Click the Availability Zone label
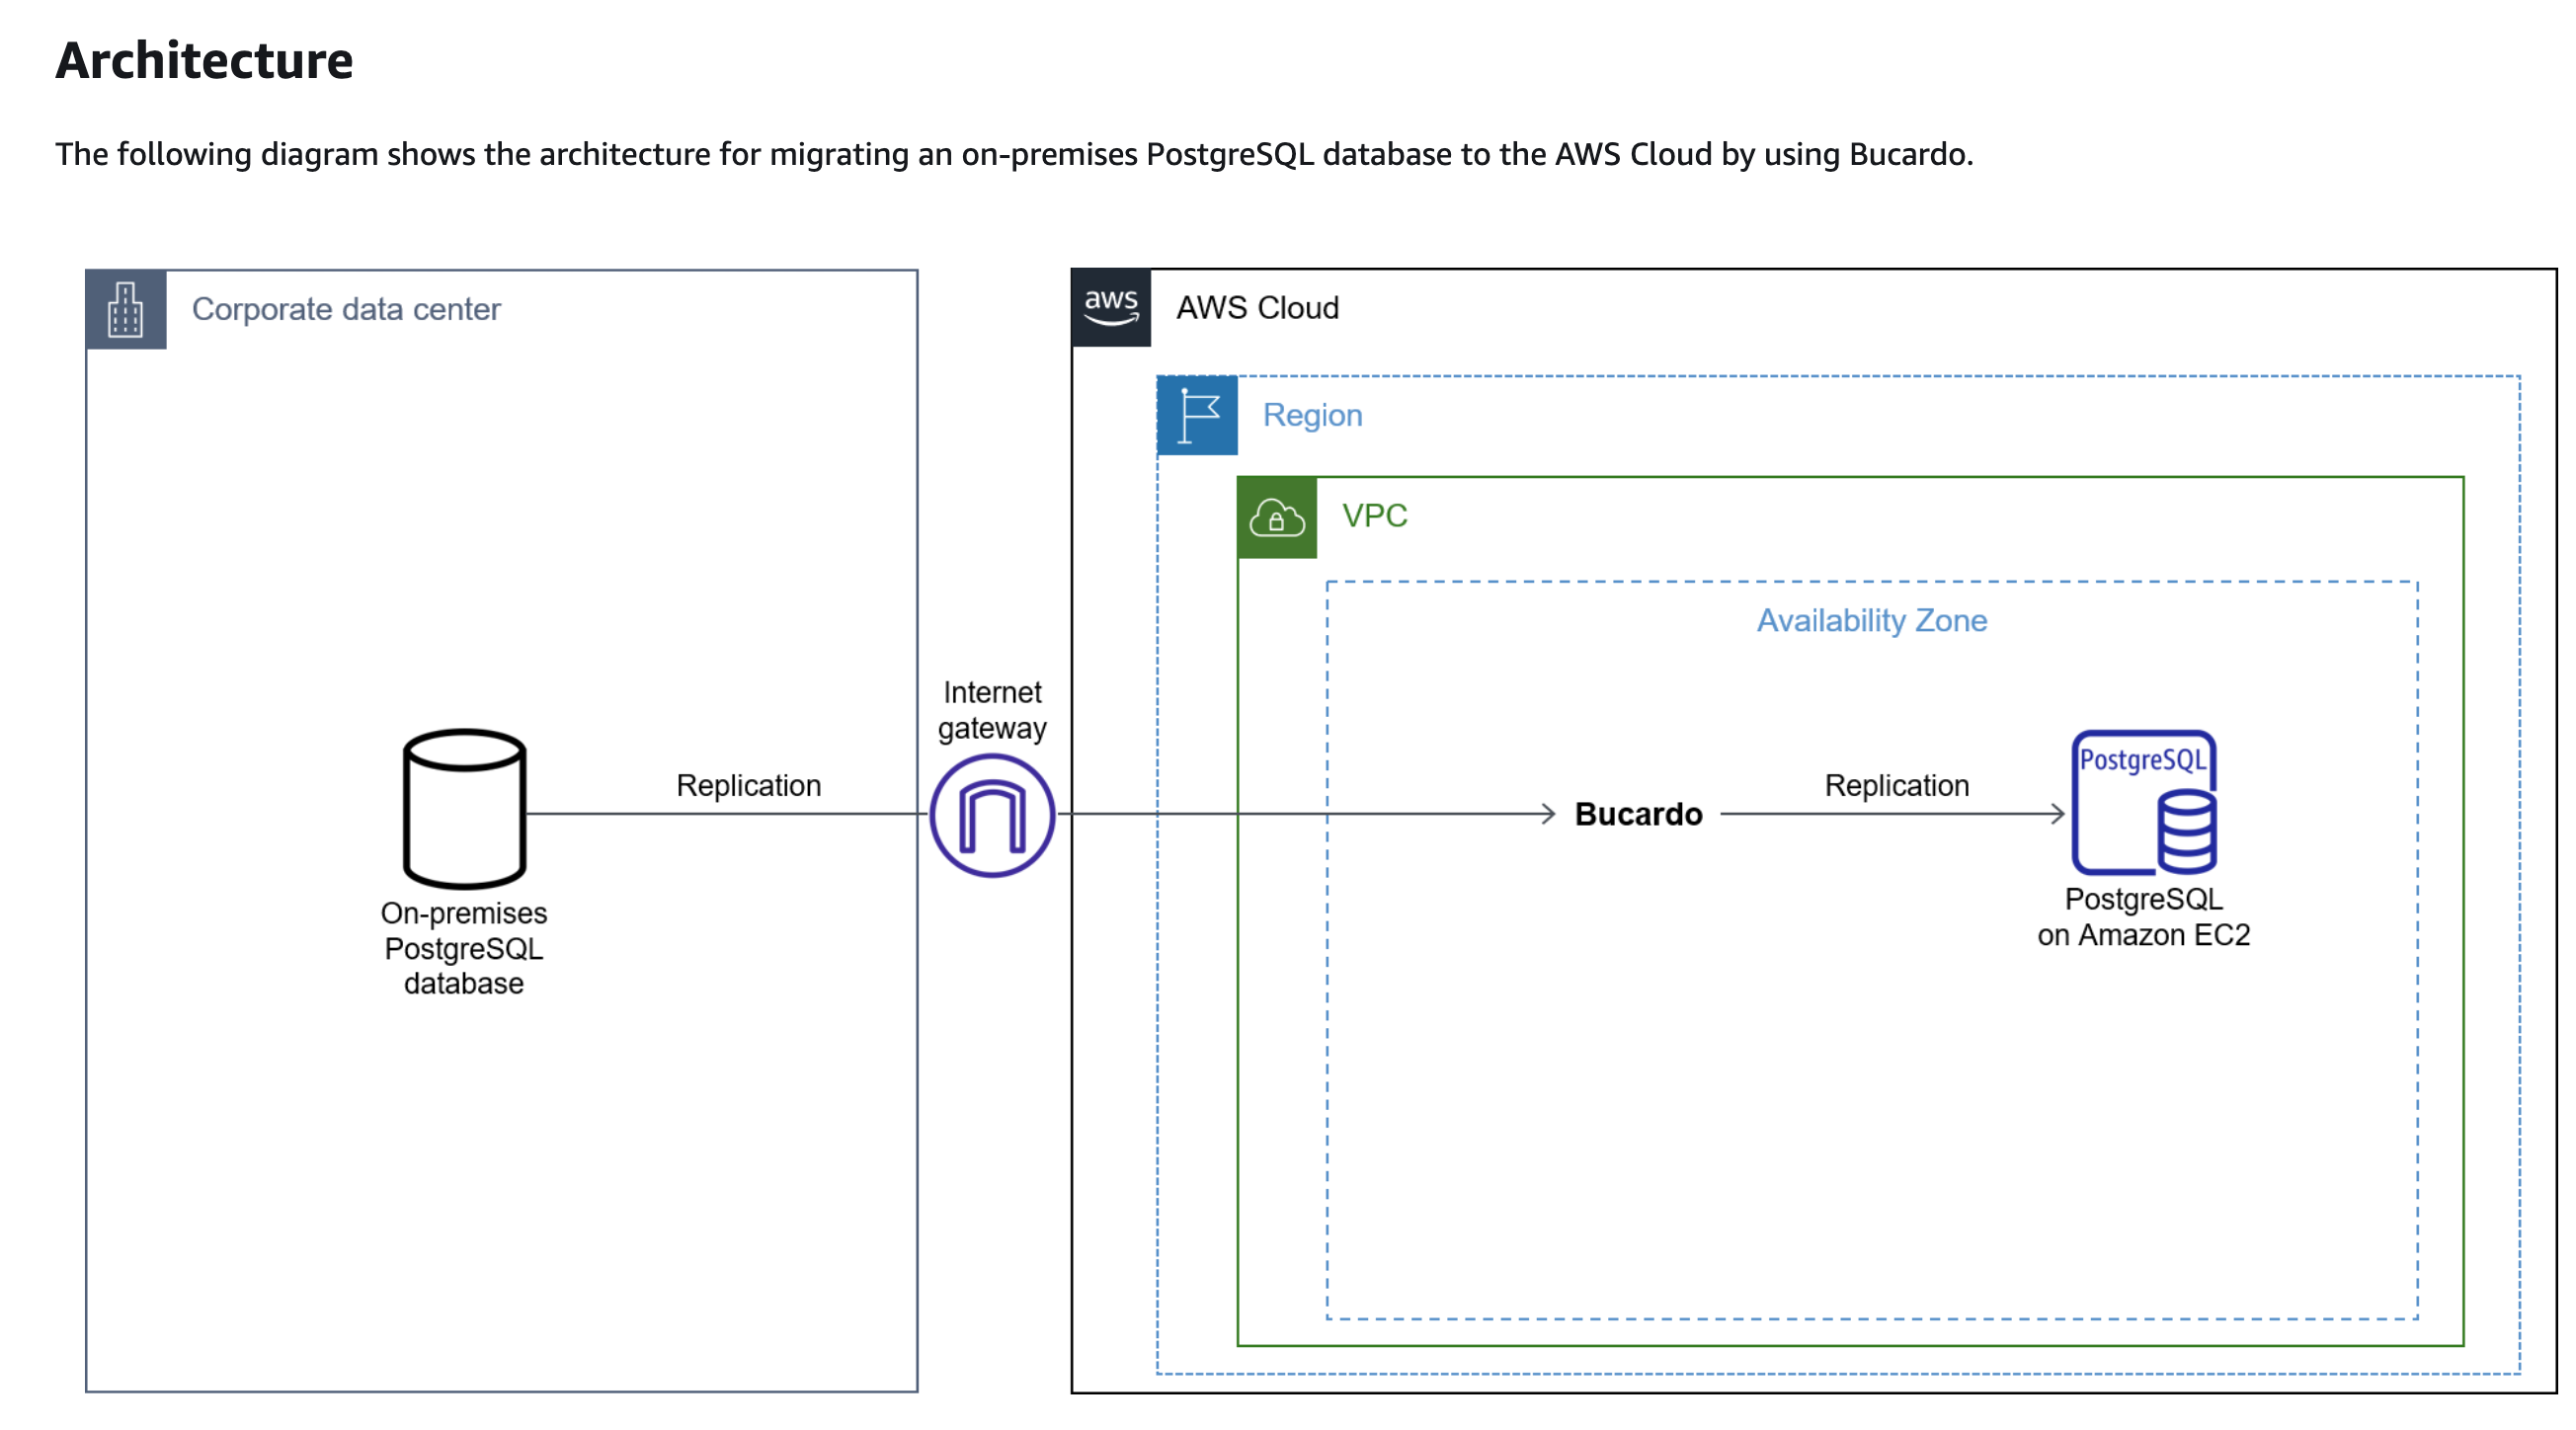2576x1430 pixels. tap(1871, 620)
